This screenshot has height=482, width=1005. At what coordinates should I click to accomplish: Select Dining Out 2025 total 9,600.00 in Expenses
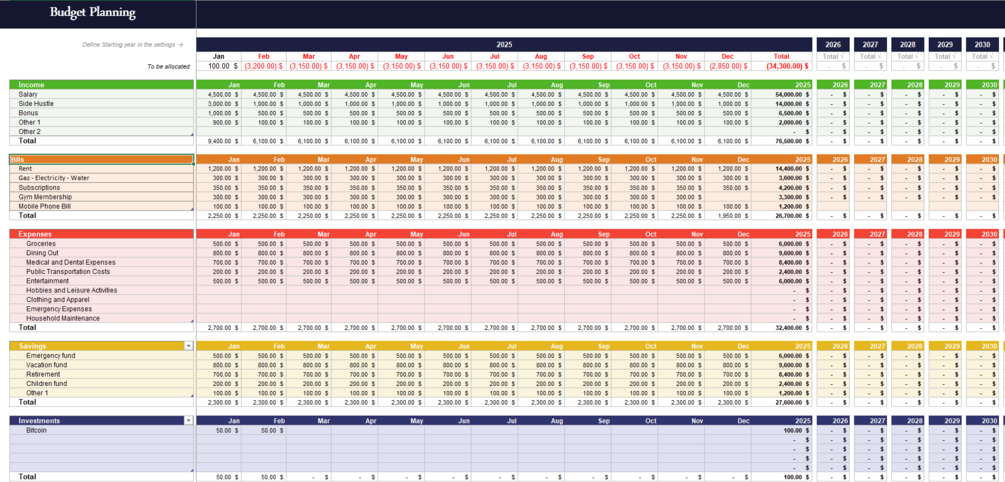(782, 253)
